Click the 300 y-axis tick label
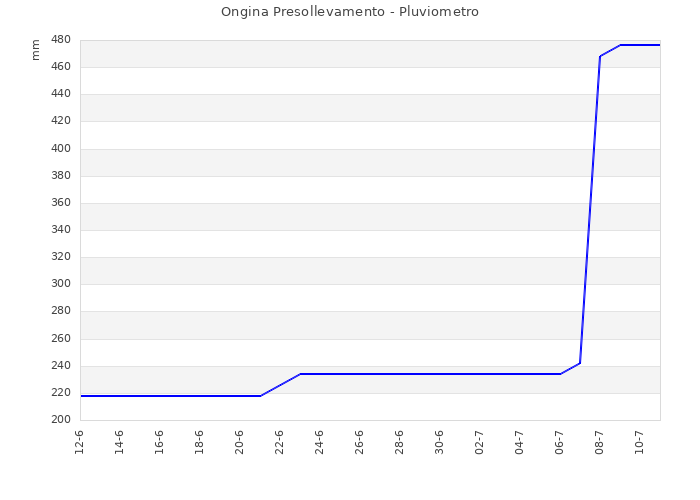Viewport: 700px width, 500px height. tap(61, 284)
